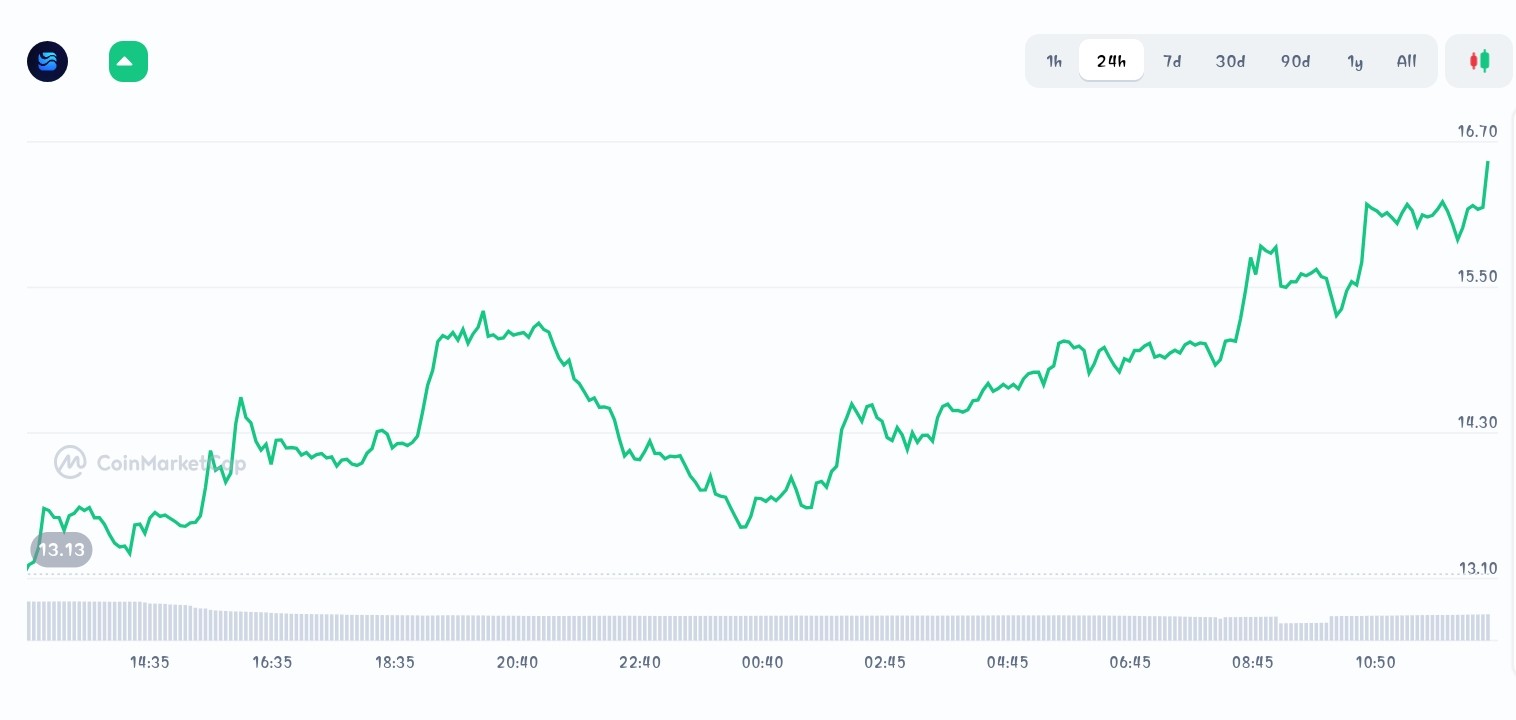The image size is (1516, 720).
Task: Click the 13.13 price label tag
Action: 61,549
